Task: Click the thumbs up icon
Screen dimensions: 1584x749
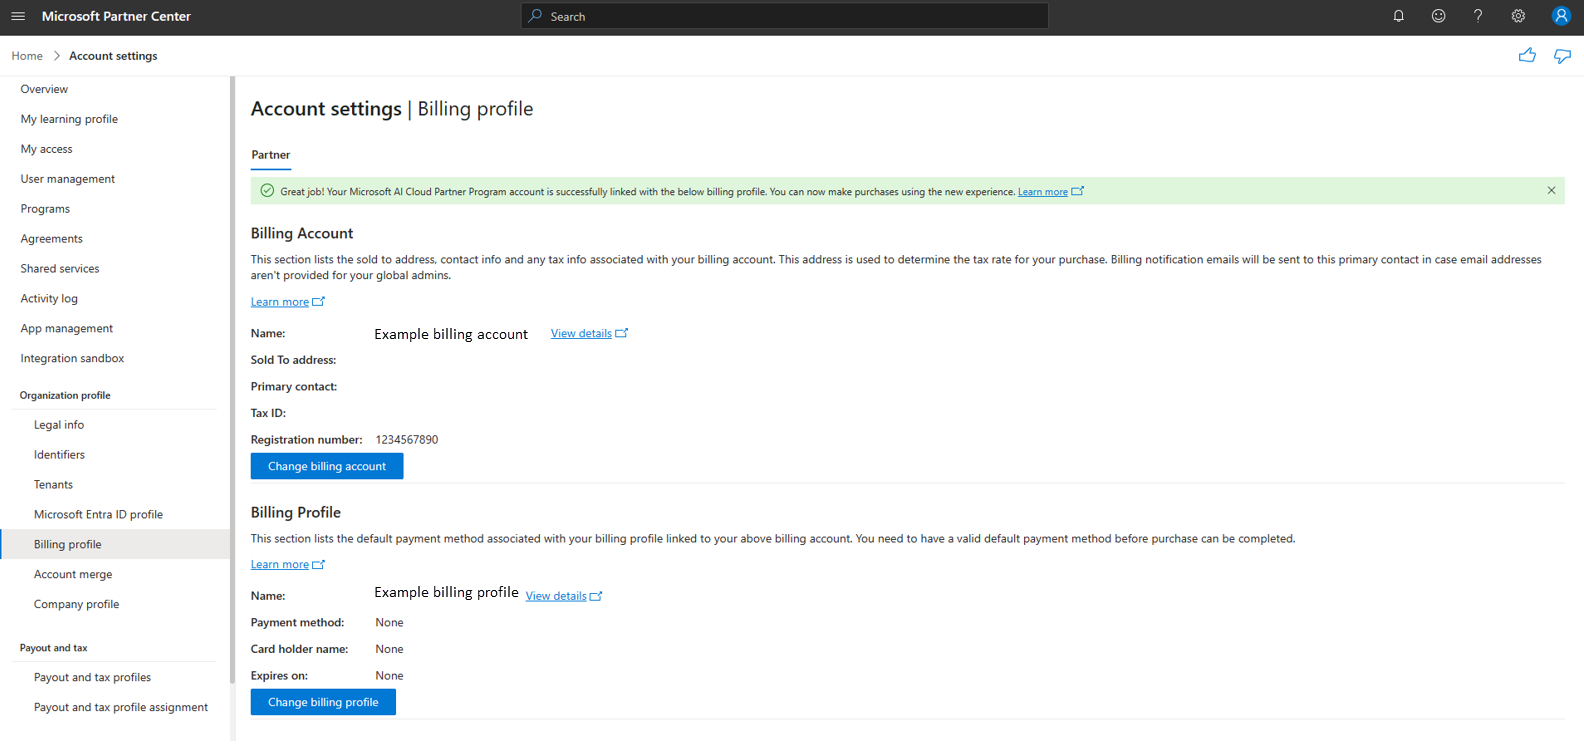Action: click(1527, 56)
